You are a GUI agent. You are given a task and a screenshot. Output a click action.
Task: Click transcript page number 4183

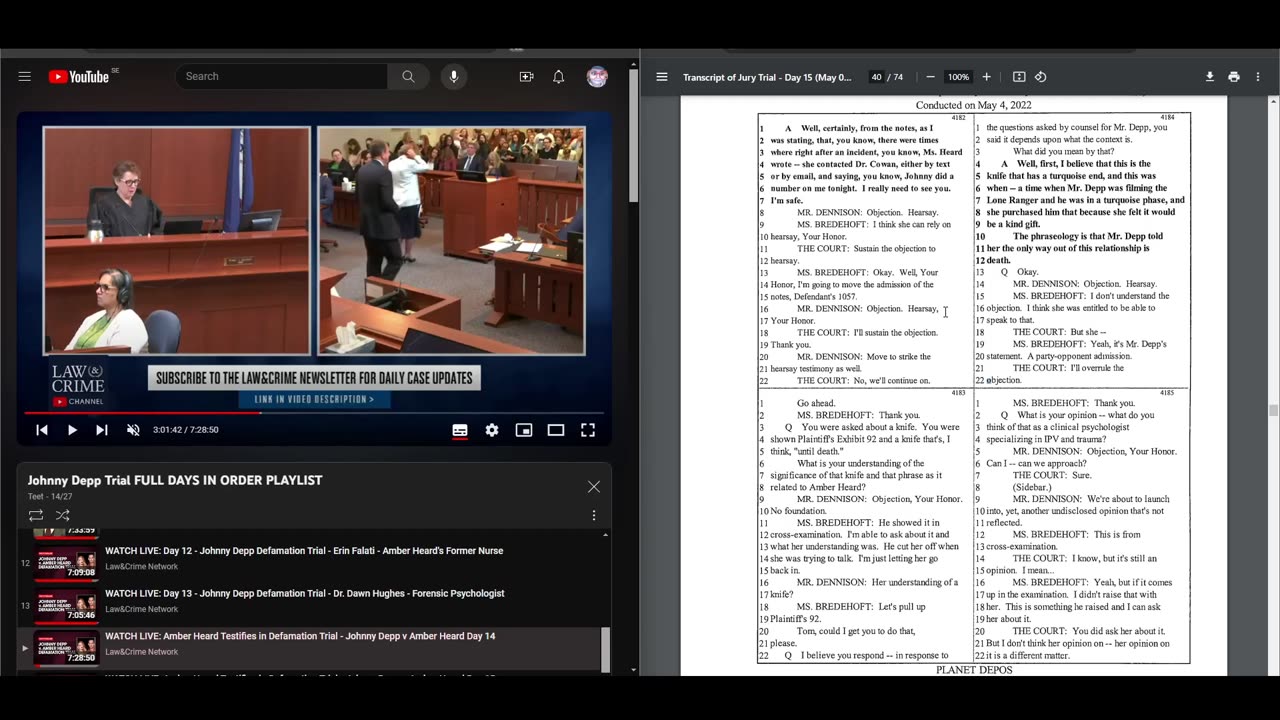pos(959,393)
